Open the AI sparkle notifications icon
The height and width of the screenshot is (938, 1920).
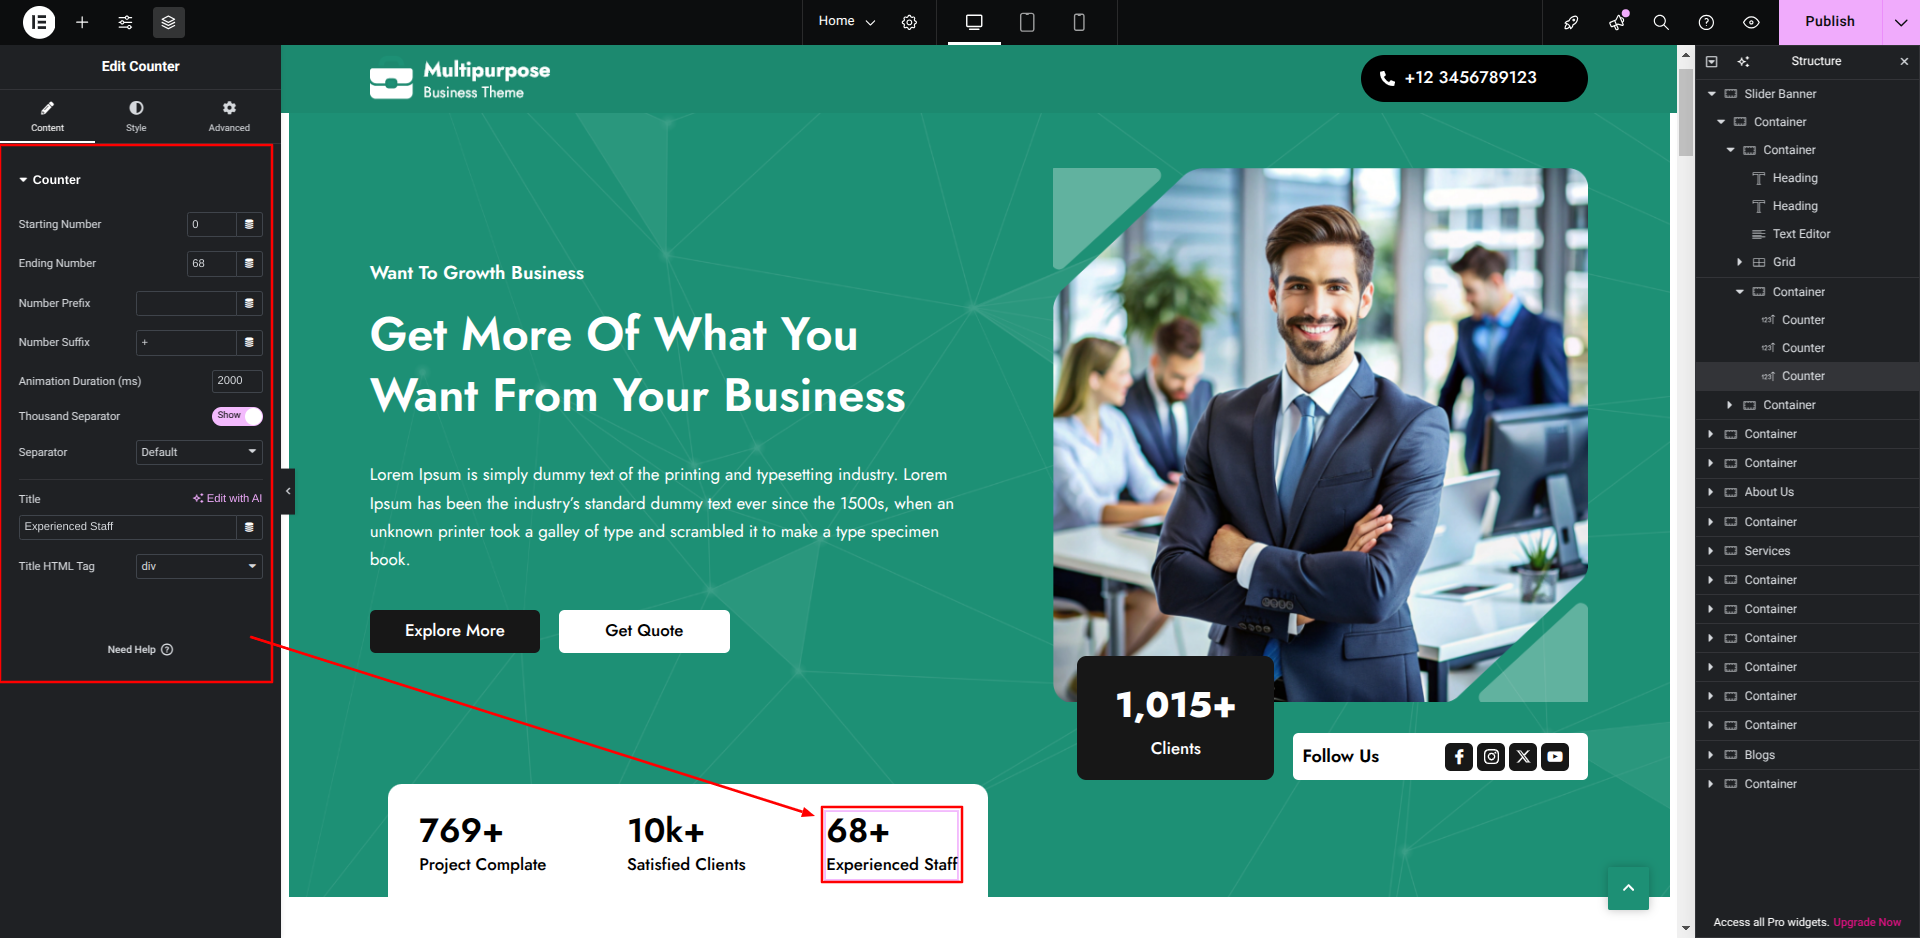tap(1617, 22)
